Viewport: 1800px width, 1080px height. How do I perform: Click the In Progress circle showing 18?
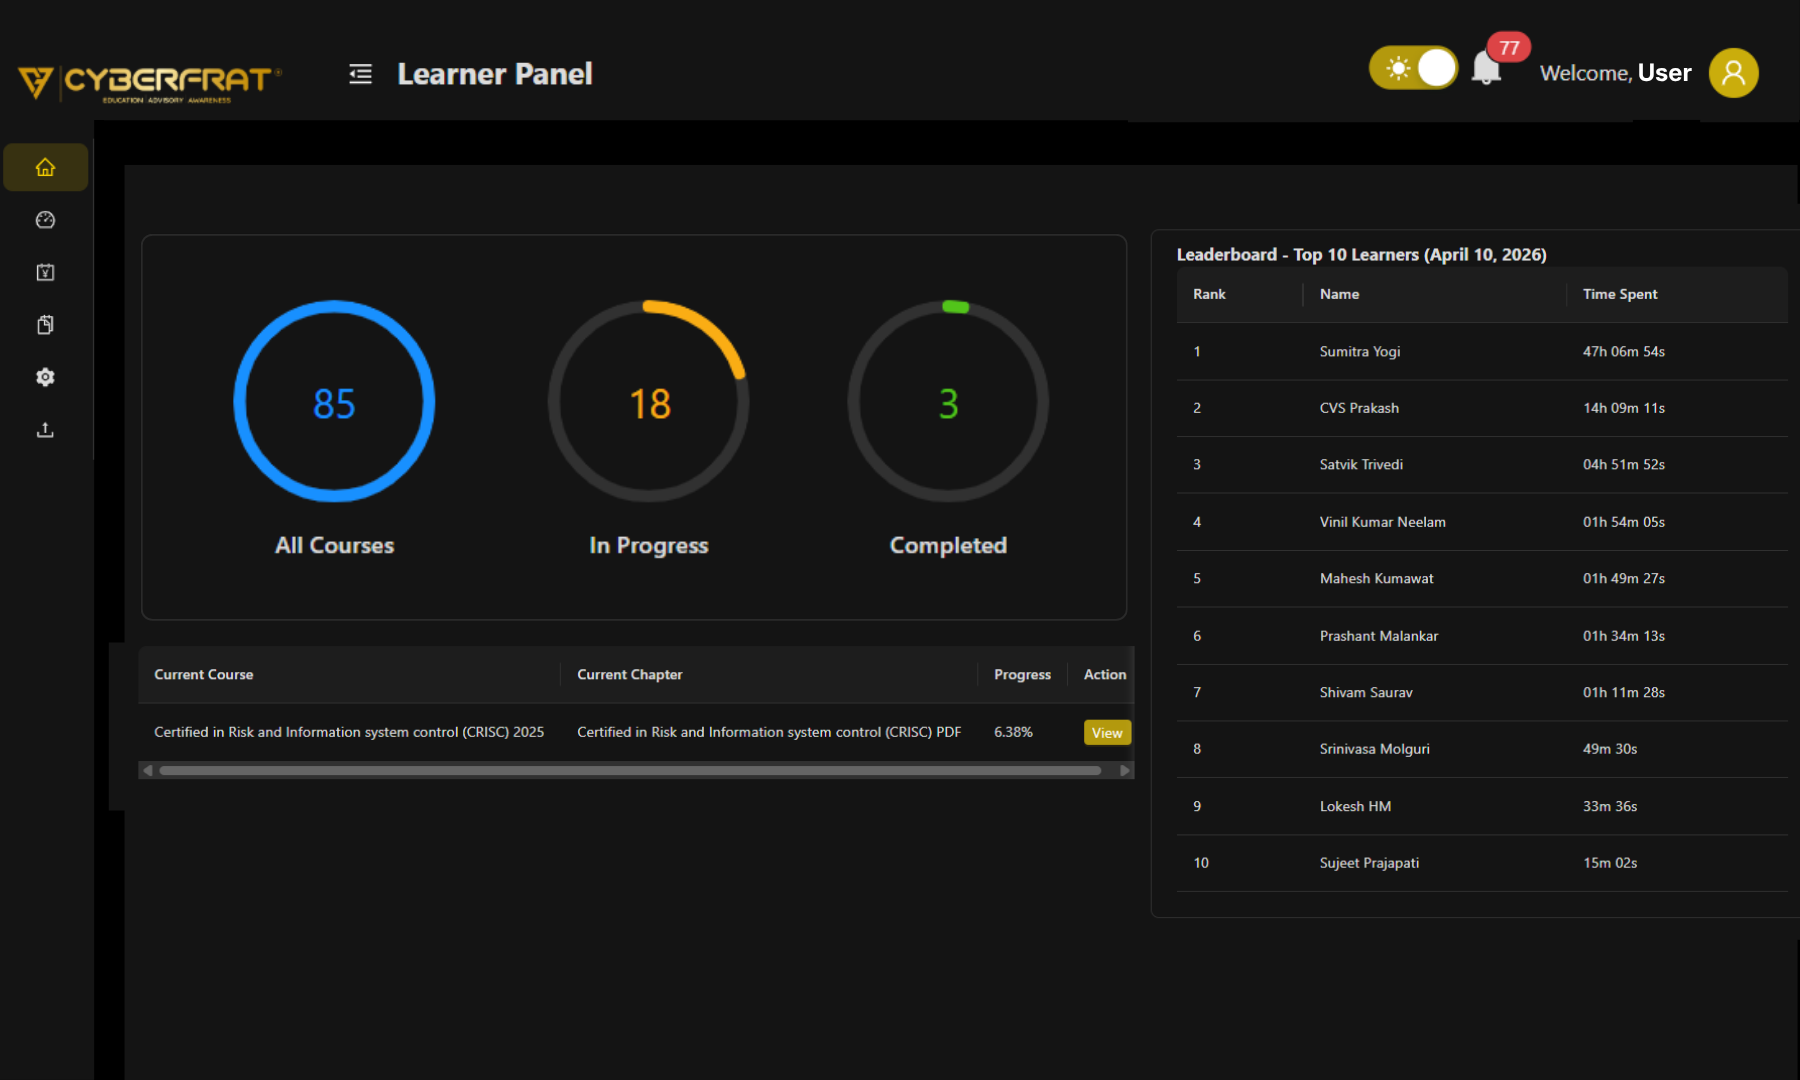(649, 402)
